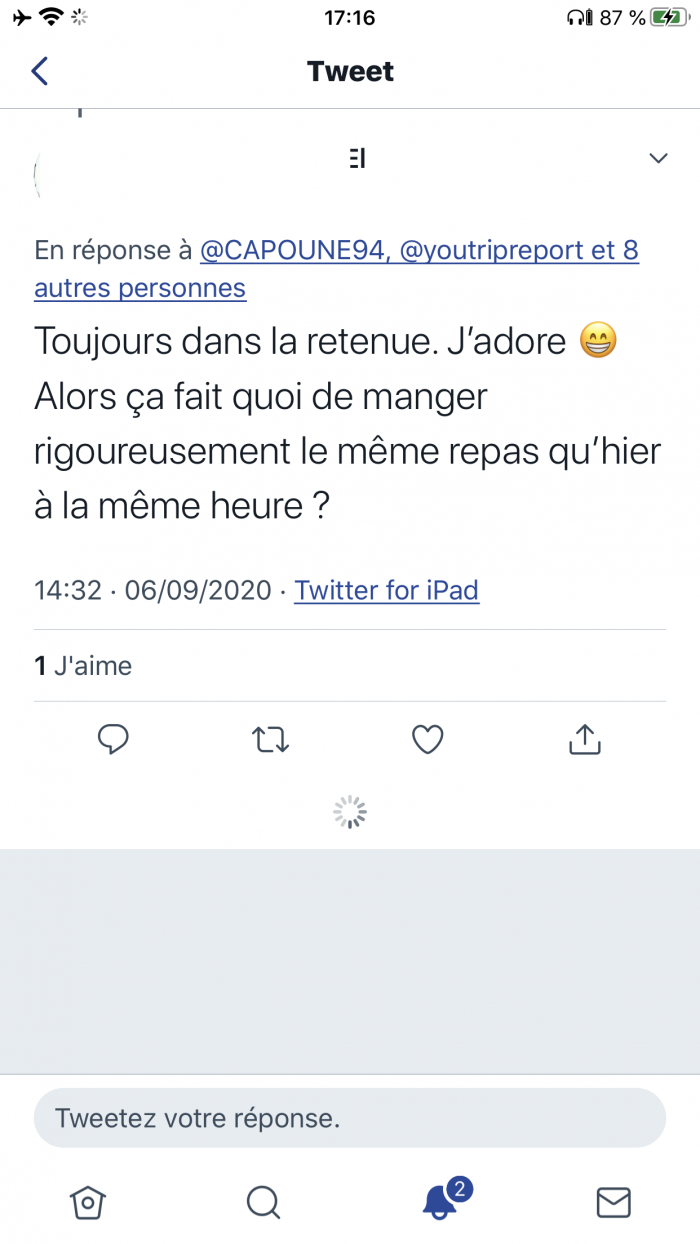Open Messages envelope tab
700x1244 pixels.
[613, 1202]
